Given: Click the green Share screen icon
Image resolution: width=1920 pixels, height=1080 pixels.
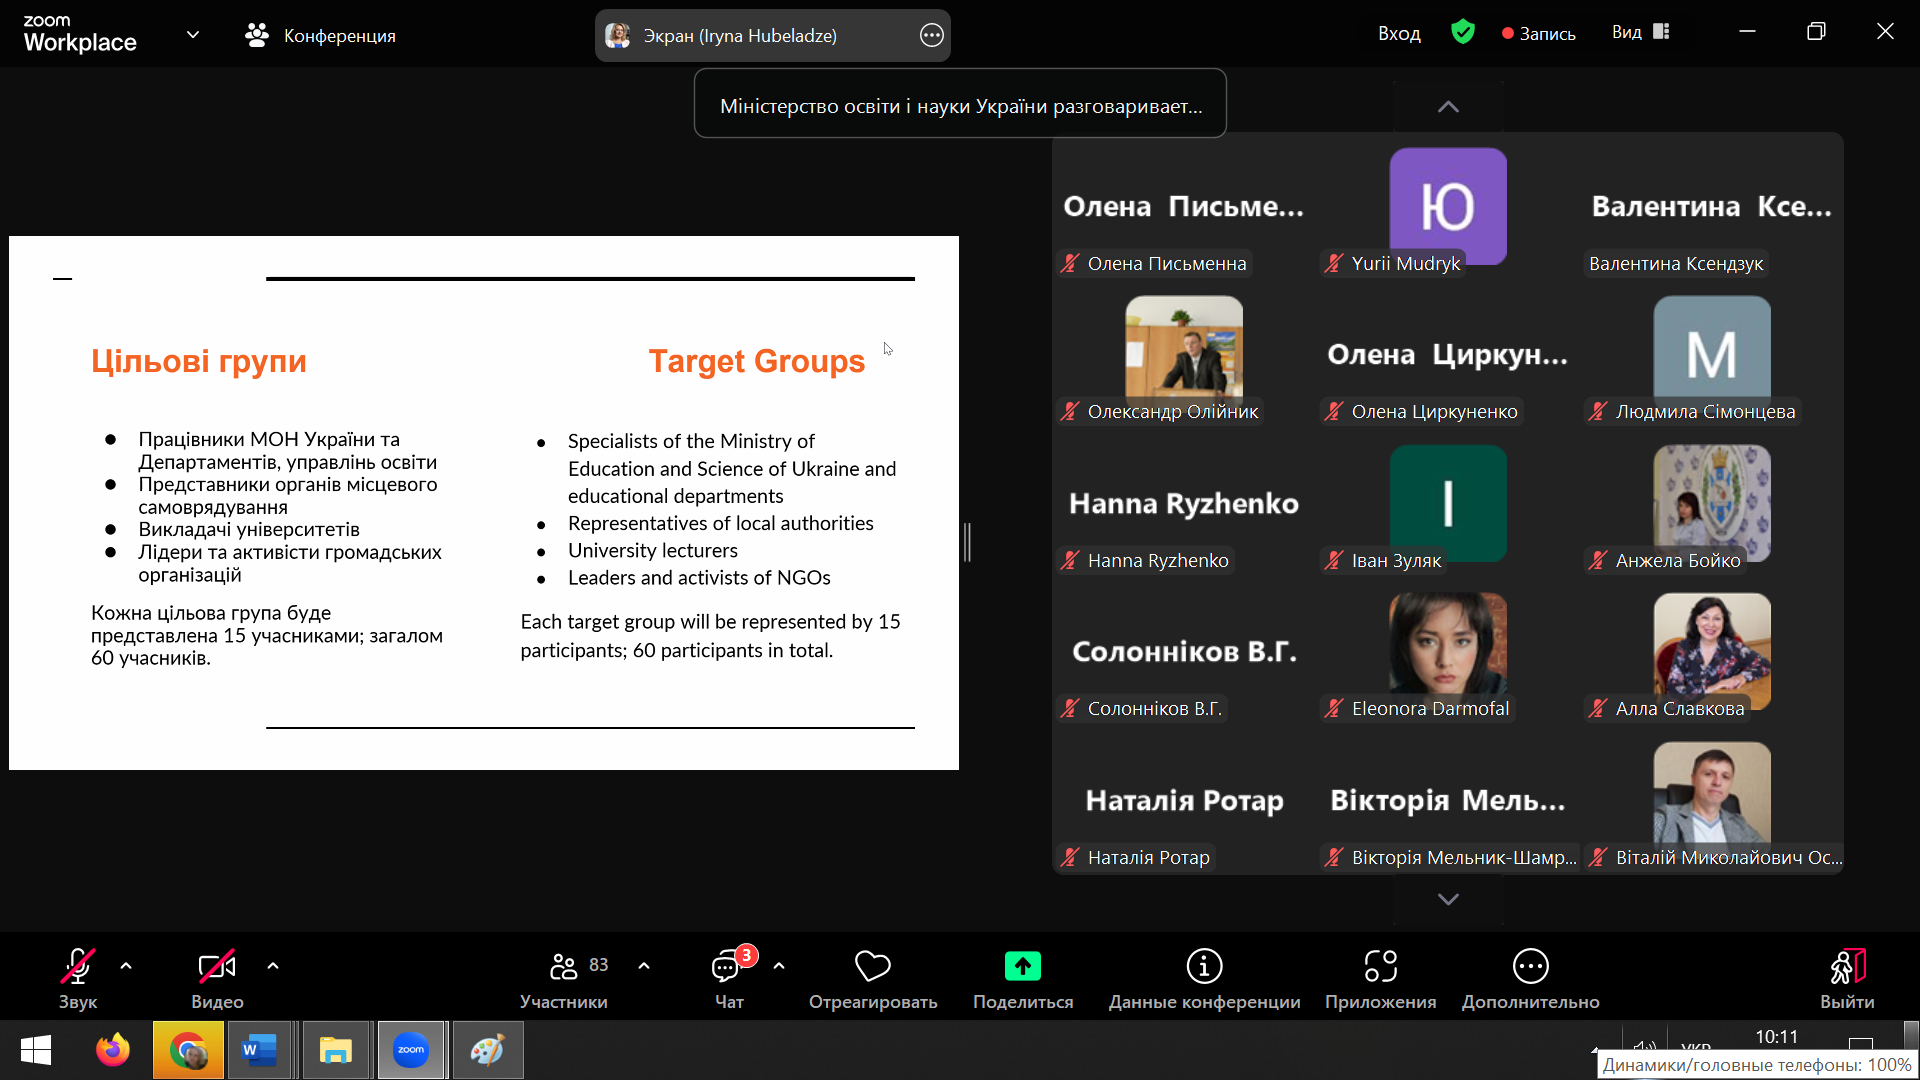Looking at the screenshot, I should click(x=1022, y=966).
